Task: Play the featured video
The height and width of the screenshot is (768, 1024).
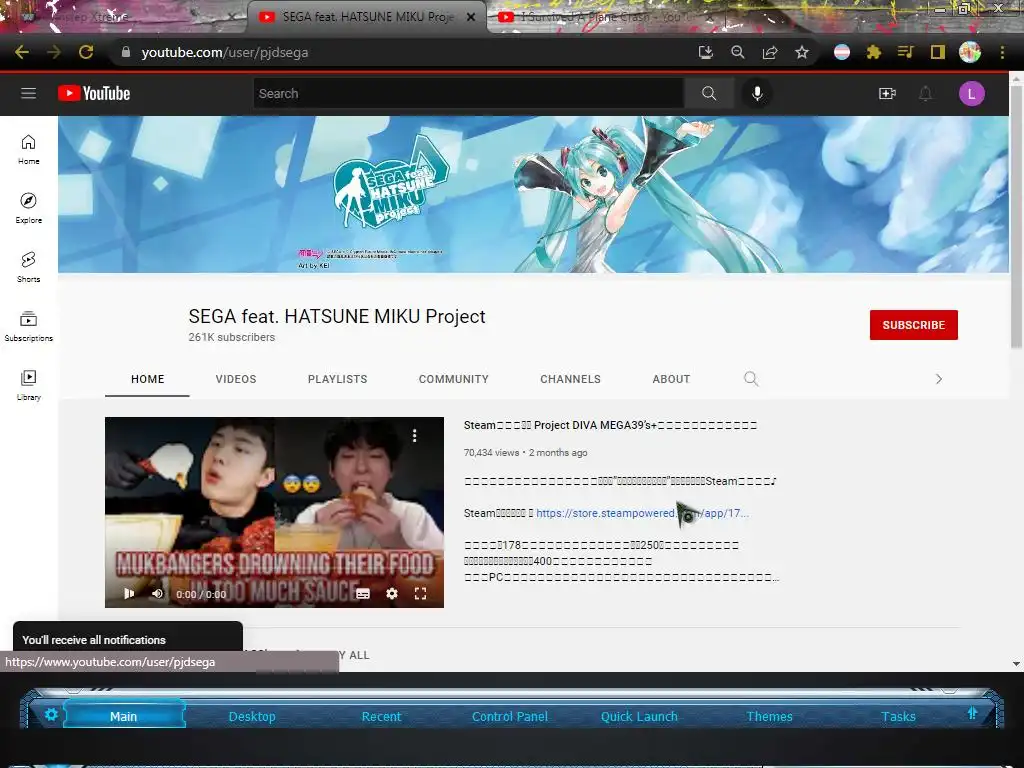Action: tap(129, 594)
